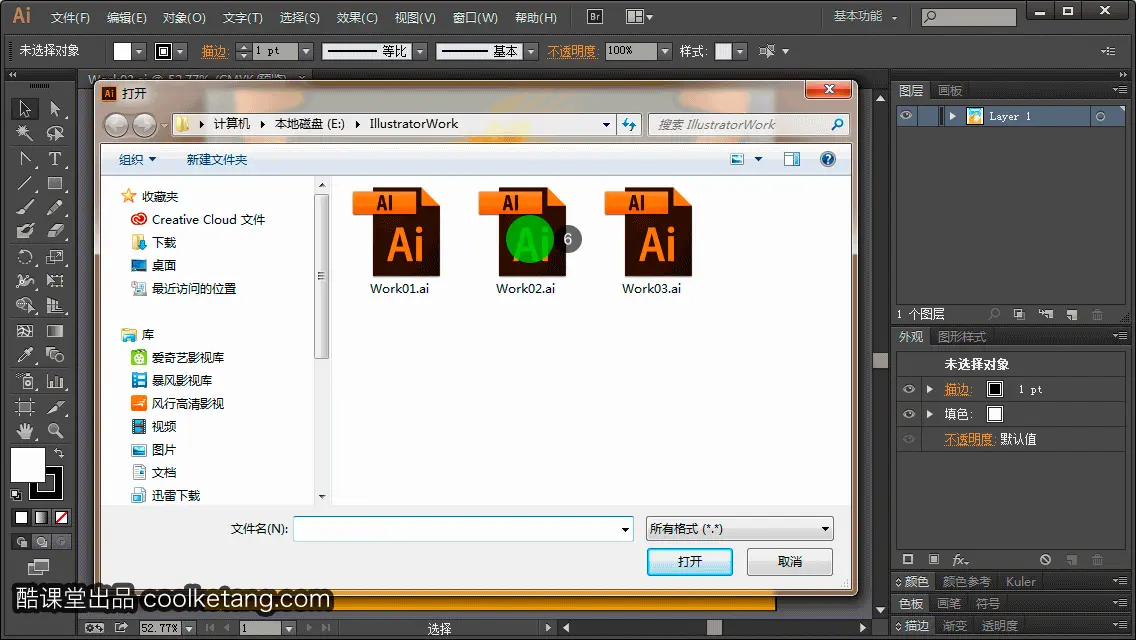The width and height of the screenshot is (1136, 640).
Task: Click the 文件名 input field
Action: click(463, 529)
